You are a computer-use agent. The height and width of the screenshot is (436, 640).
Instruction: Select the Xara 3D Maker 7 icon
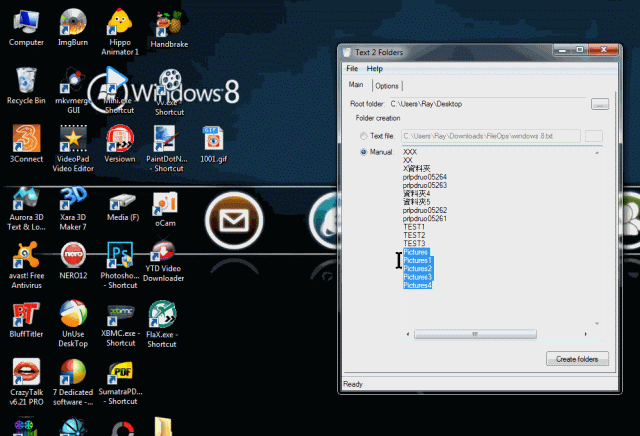73,209
